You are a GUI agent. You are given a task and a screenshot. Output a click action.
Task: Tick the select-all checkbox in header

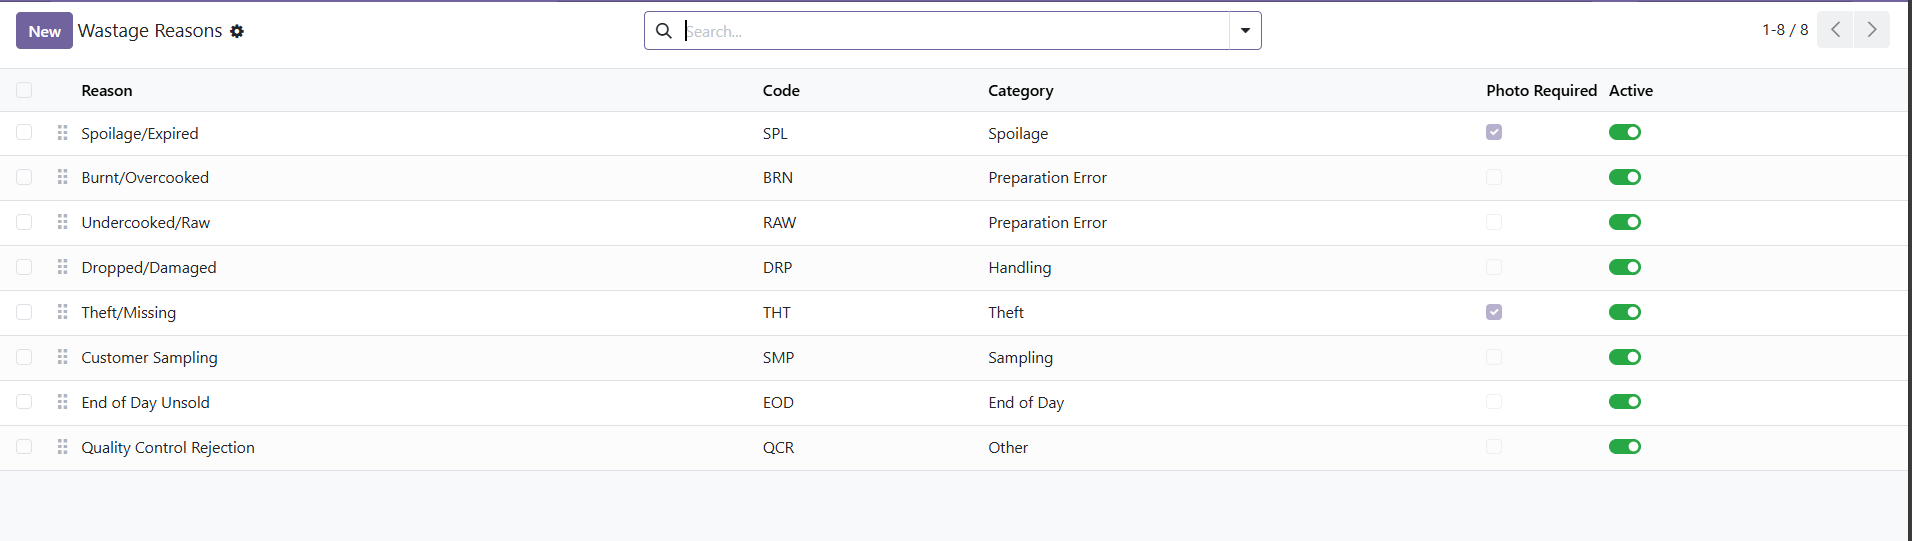point(24,90)
